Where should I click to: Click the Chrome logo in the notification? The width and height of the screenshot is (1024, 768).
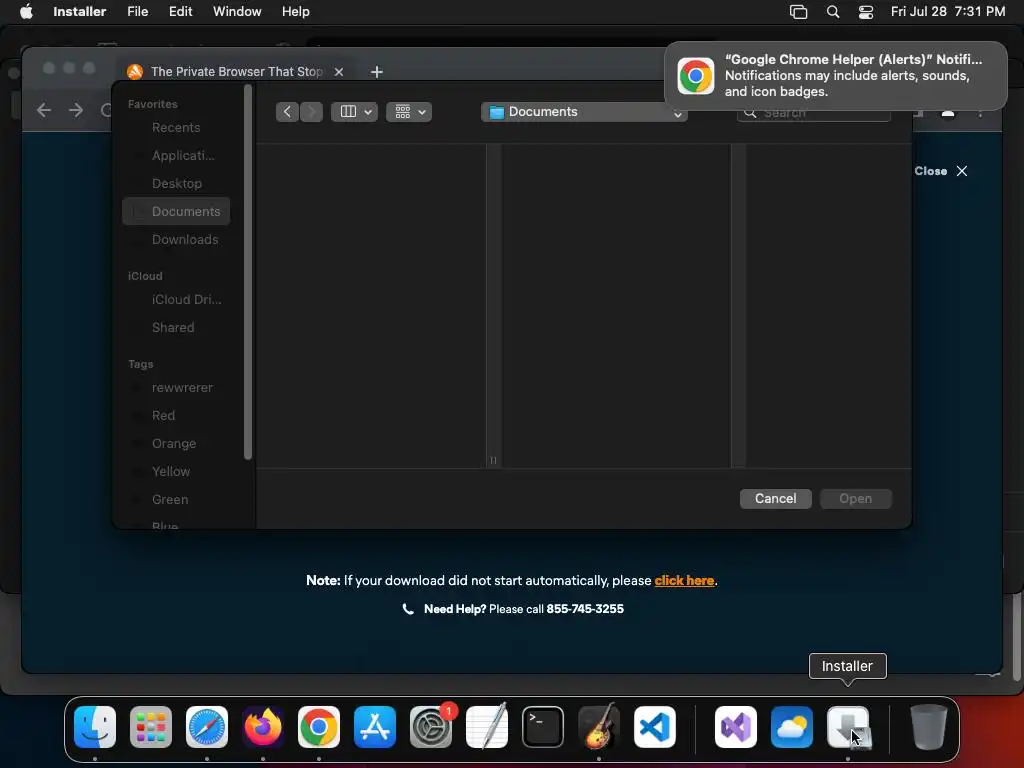[x=696, y=76]
